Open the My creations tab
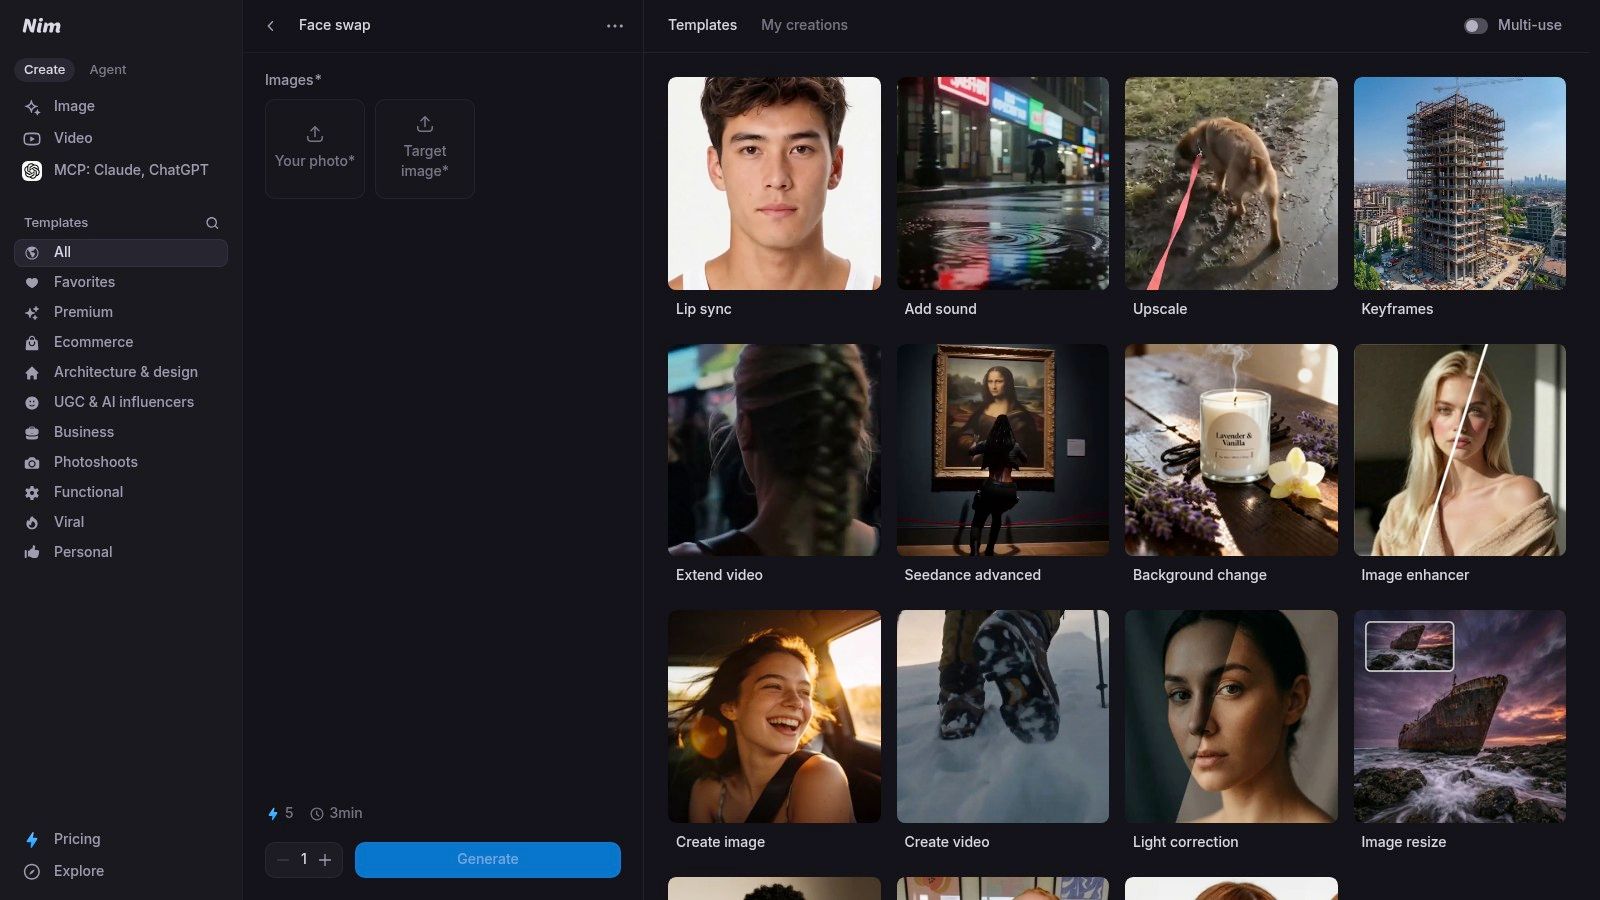 (804, 25)
